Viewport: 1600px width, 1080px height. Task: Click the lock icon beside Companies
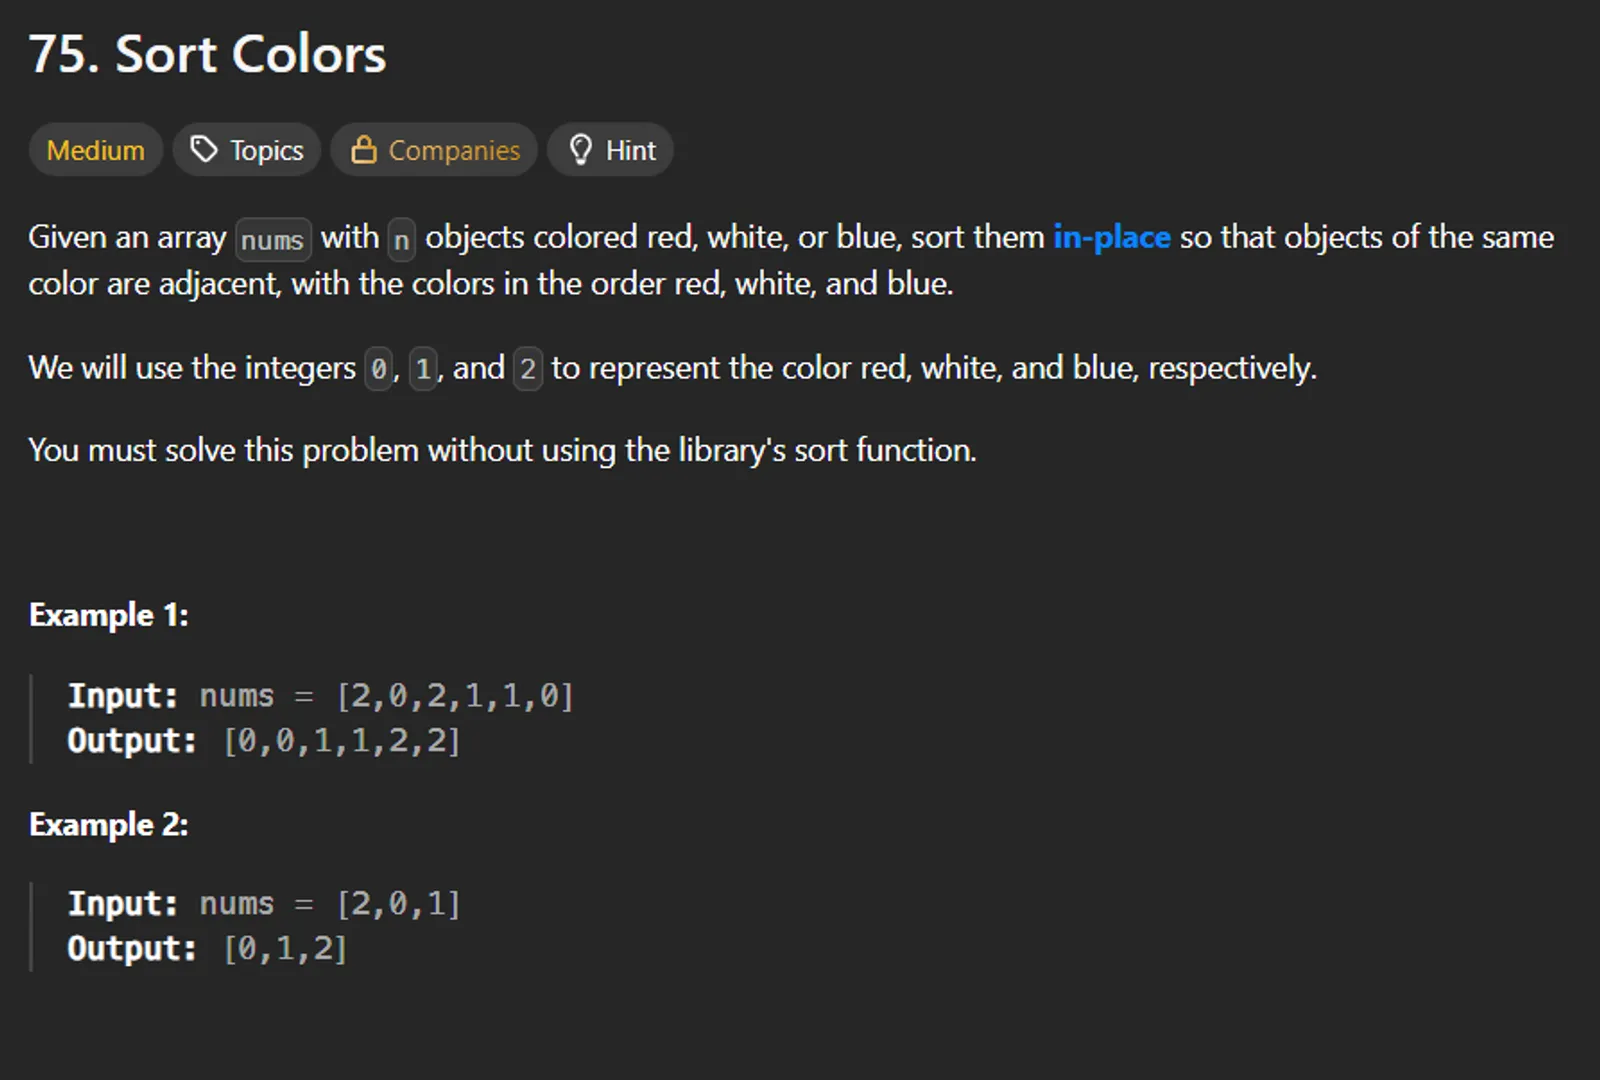pos(363,150)
